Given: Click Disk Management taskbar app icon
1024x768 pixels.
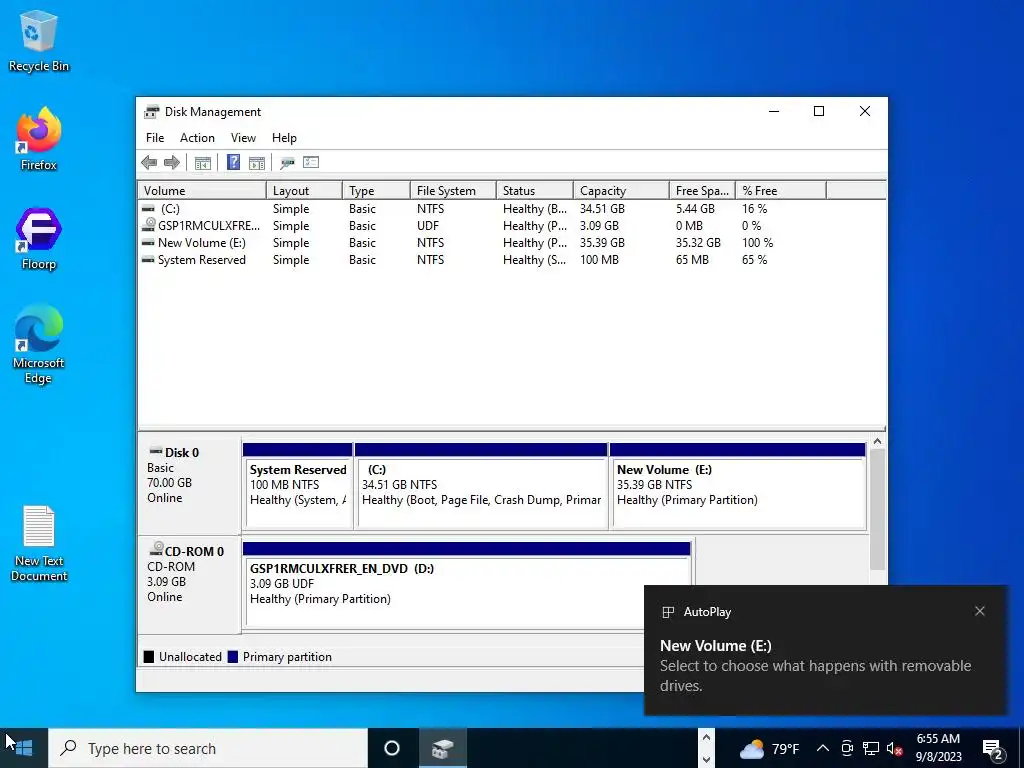Looking at the screenshot, I should (x=442, y=748).
